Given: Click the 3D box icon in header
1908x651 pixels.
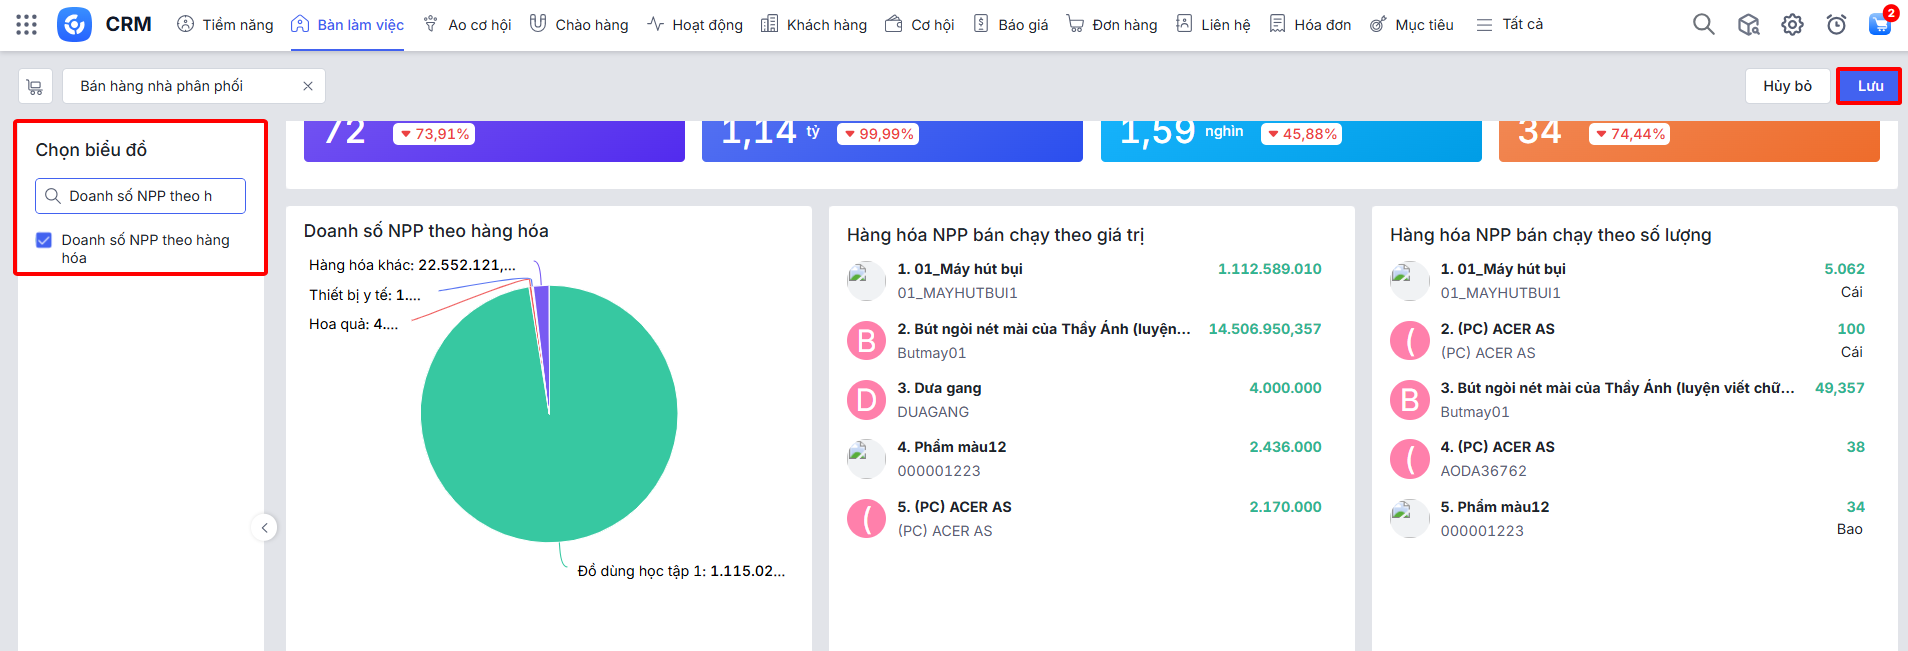Looking at the screenshot, I should [x=1748, y=24].
